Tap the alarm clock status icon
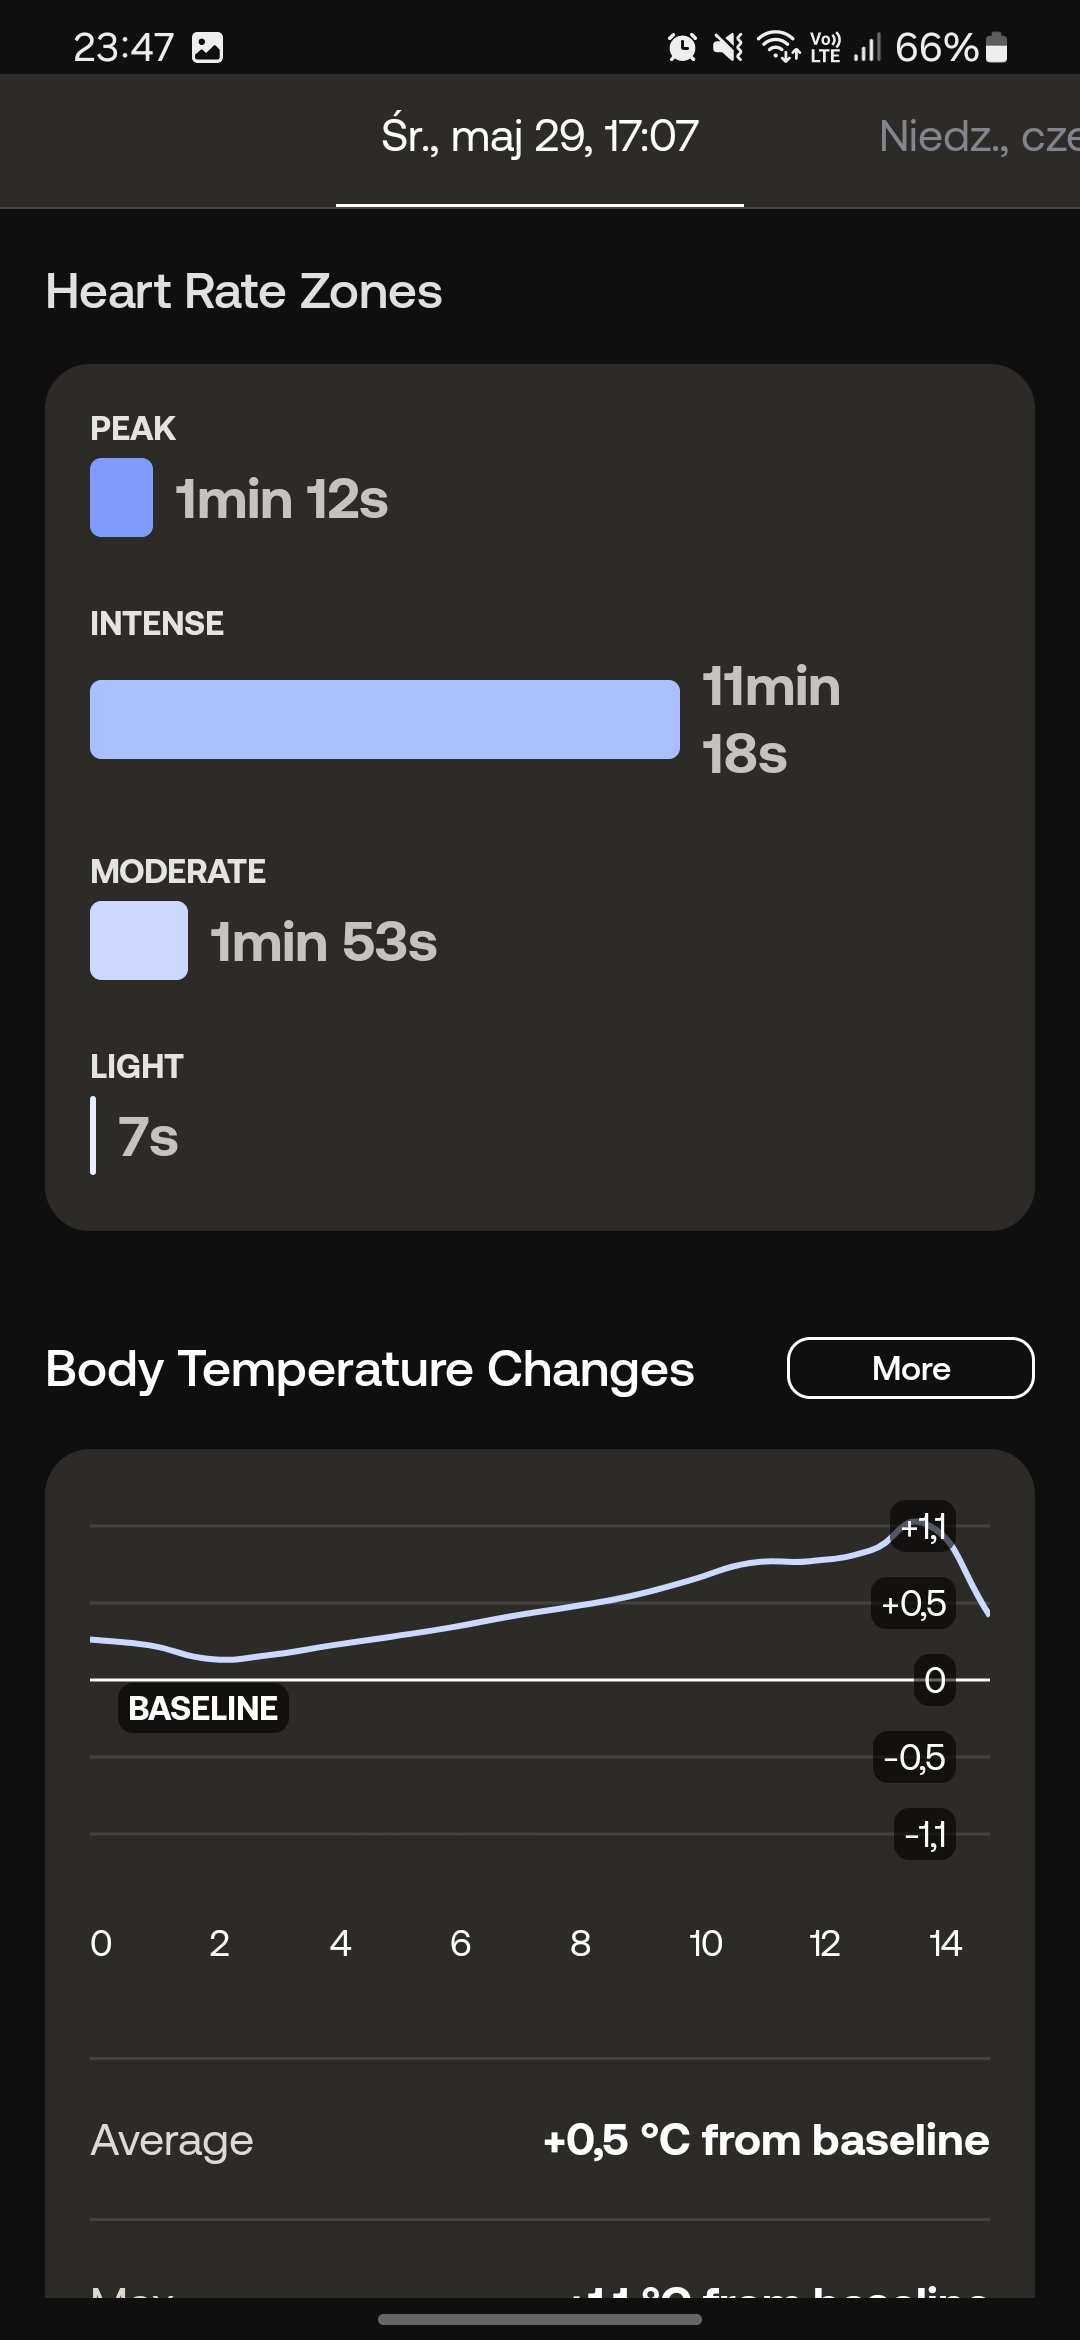This screenshot has height=2340, width=1080. (682, 47)
